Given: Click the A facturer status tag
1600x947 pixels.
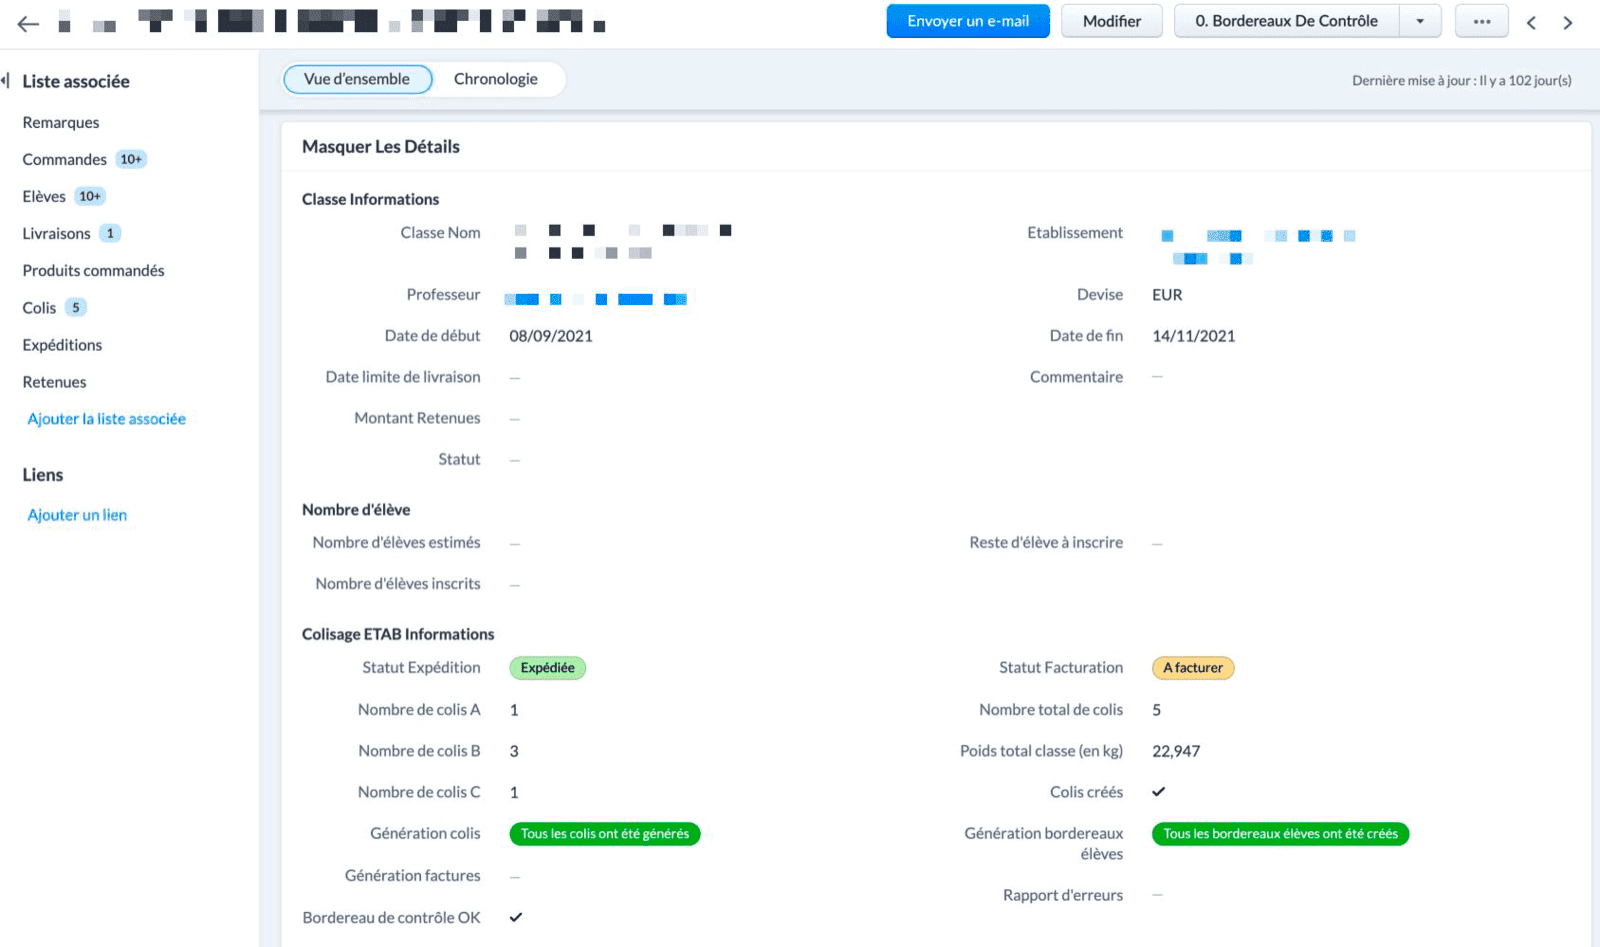Looking at the screenshot, I should click(1193, 668).
